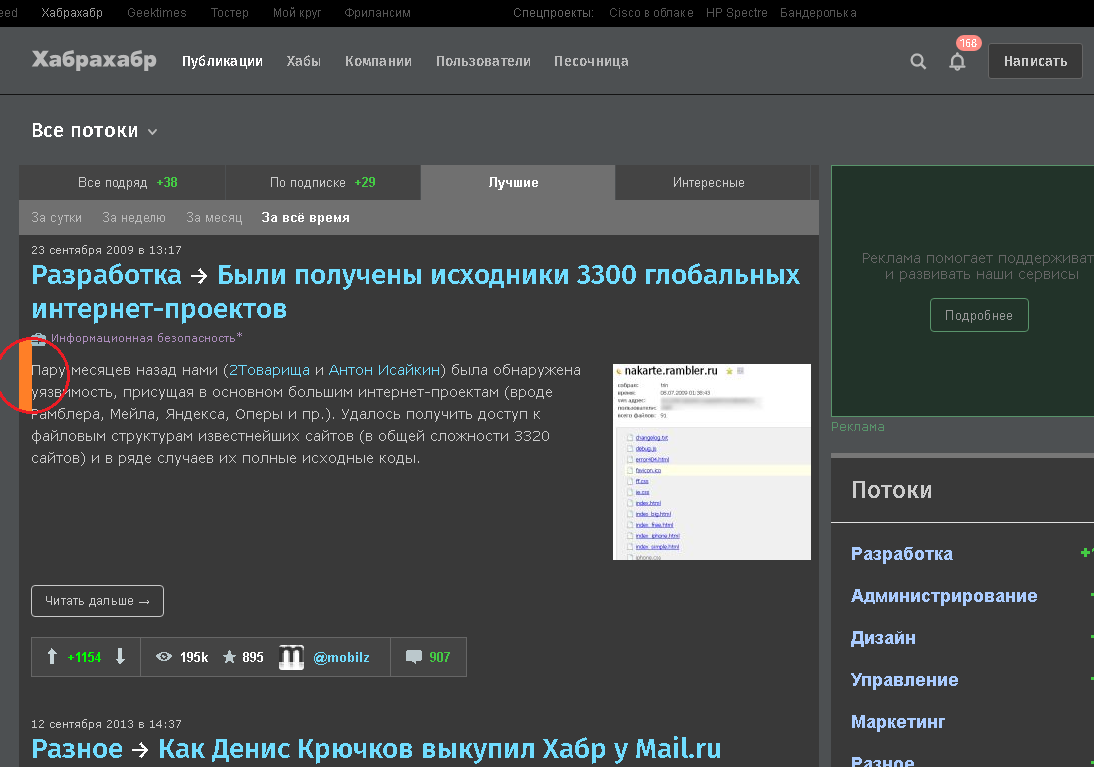Click the Читать дальше button
1094x767 pixels.
tap(97, 601)
